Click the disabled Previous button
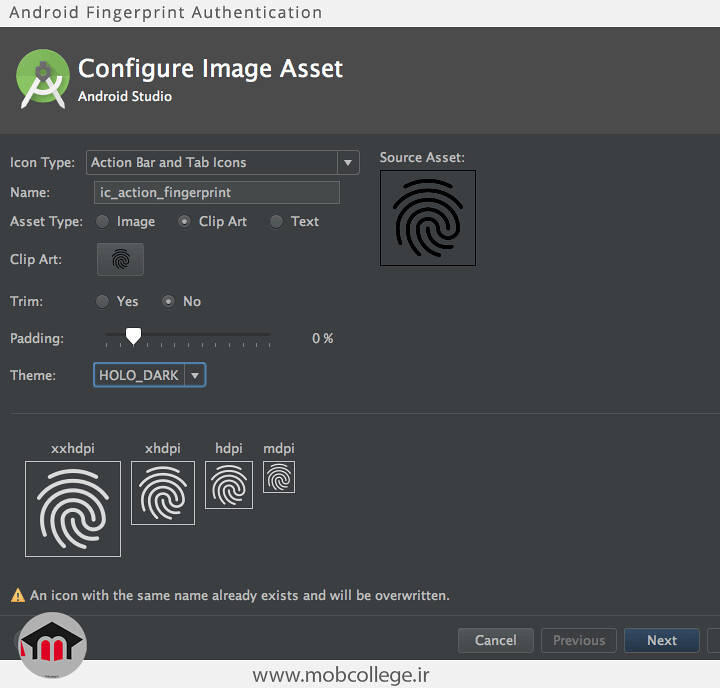The image size is (720, 688). pos(579,640)
